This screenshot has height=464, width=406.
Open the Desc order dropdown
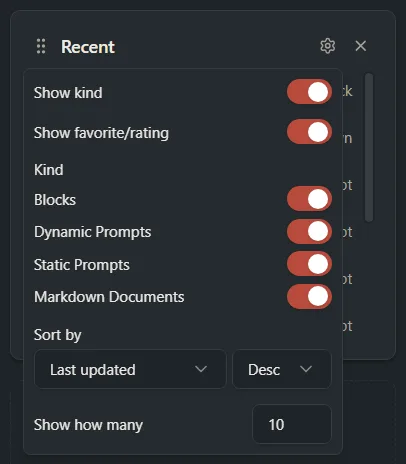[x=282, y=369]
